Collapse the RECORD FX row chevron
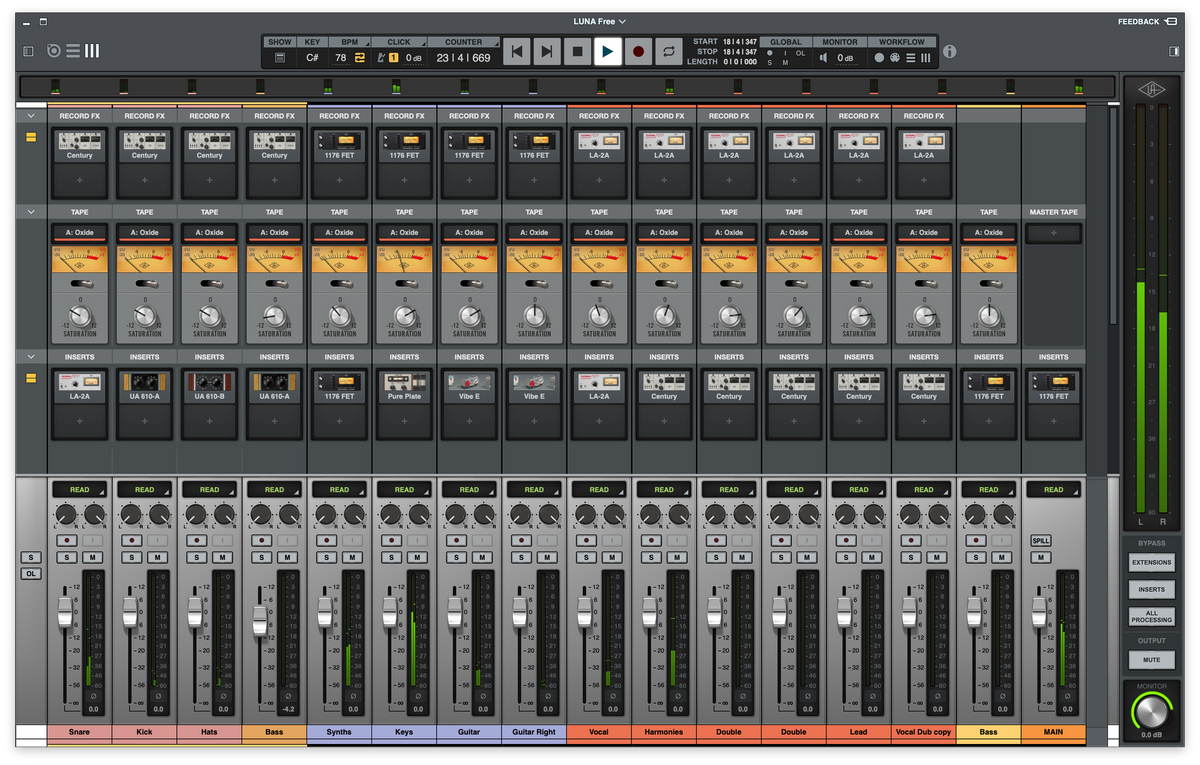 [31, 116]
